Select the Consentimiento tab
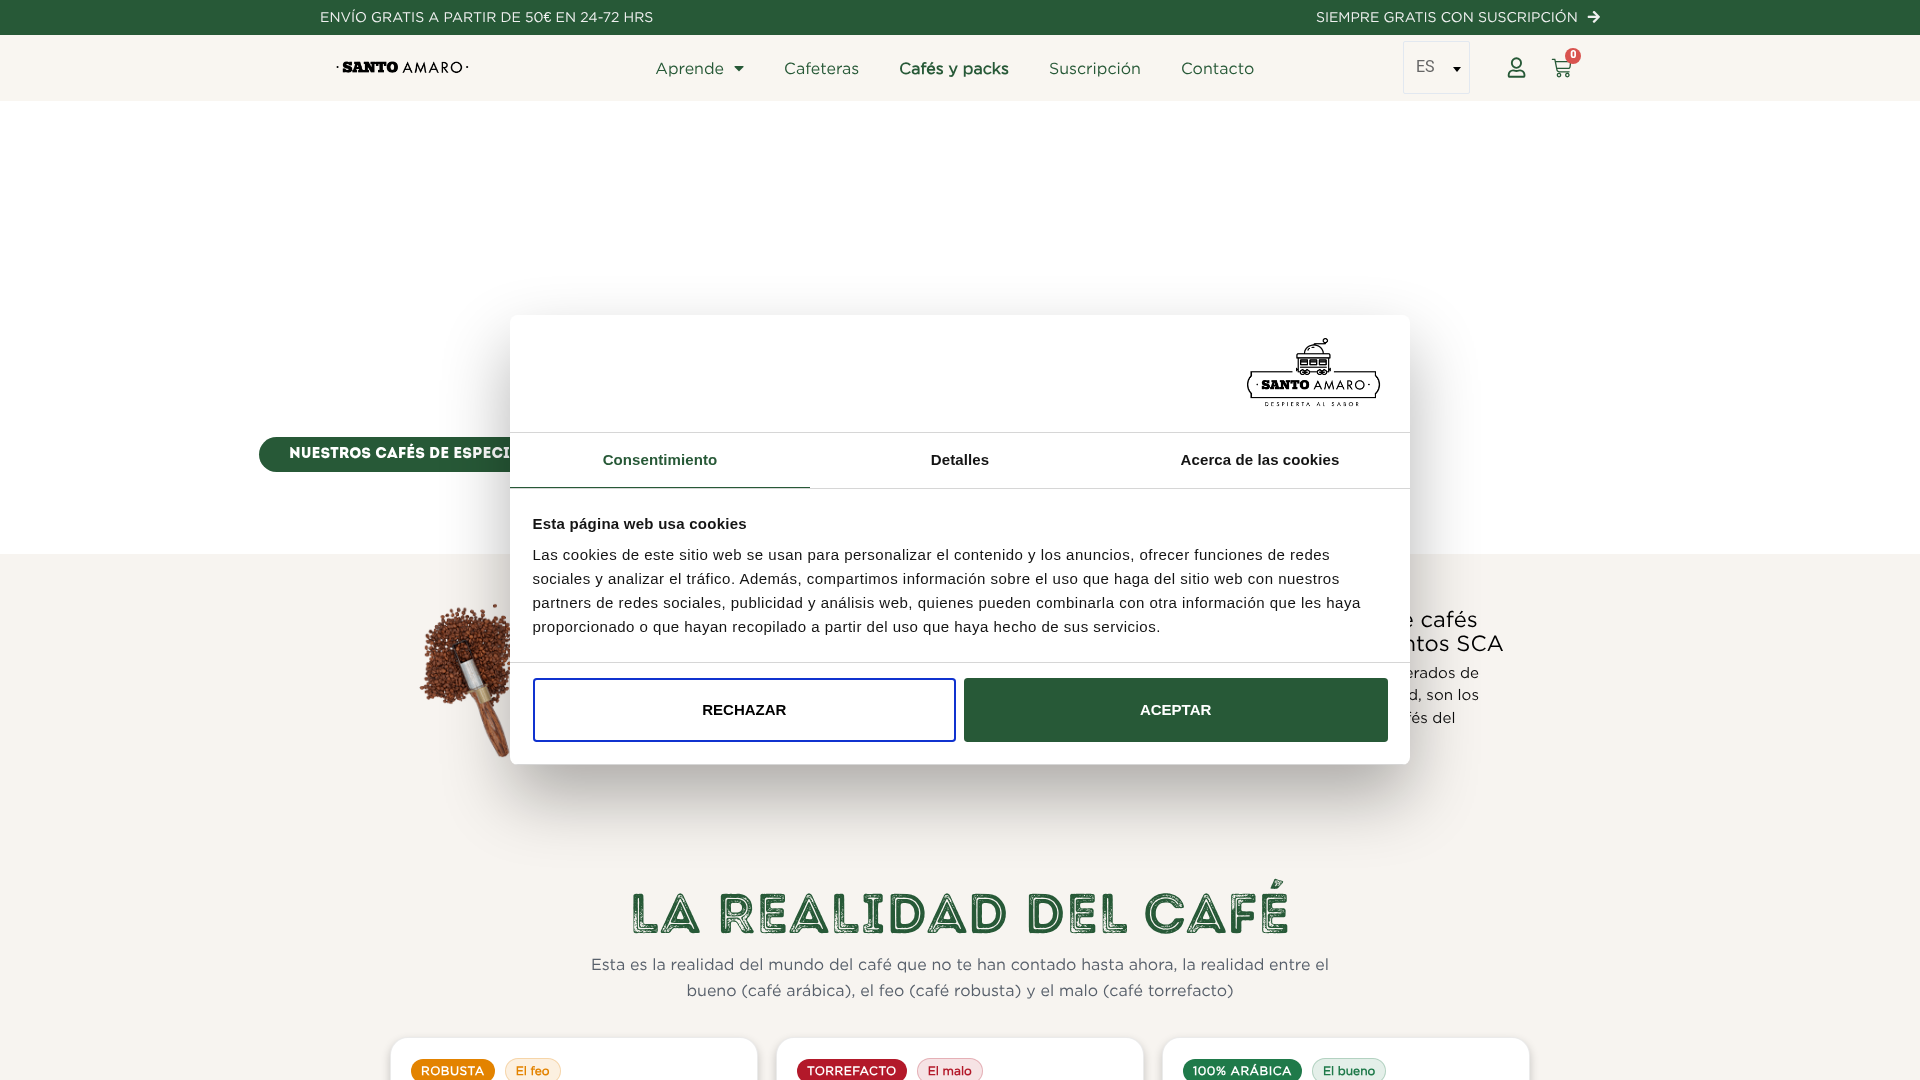Viewport: 1920px width, 1080px height. [659, 460]
